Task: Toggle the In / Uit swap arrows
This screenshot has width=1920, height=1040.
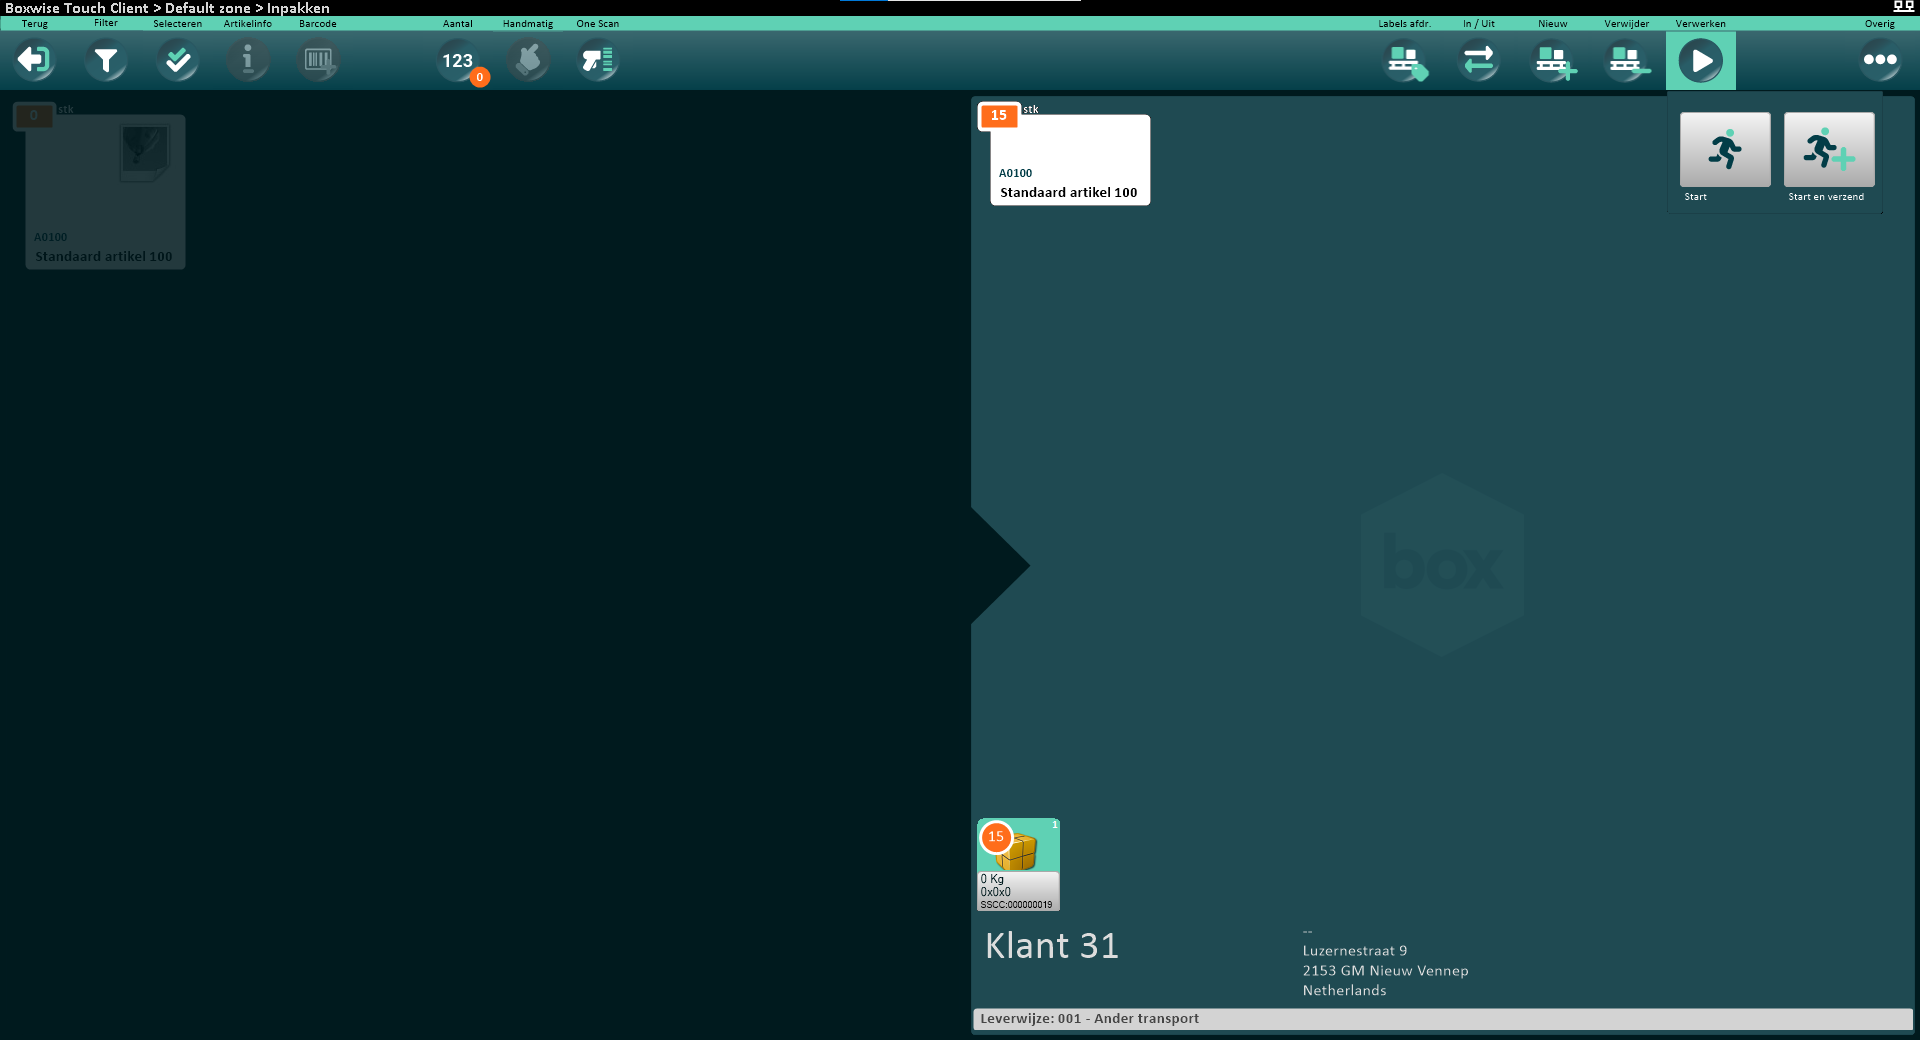Action: click(1479, 61)
